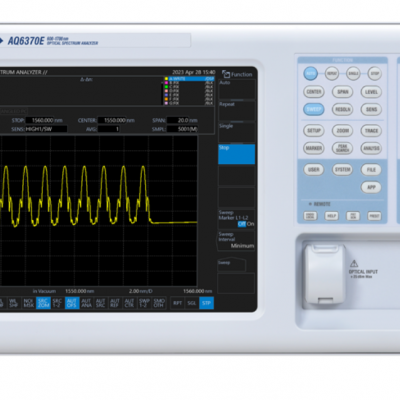Toggle the AUT ANA status button
Screen dimensions: 400x400
(86, 303)
